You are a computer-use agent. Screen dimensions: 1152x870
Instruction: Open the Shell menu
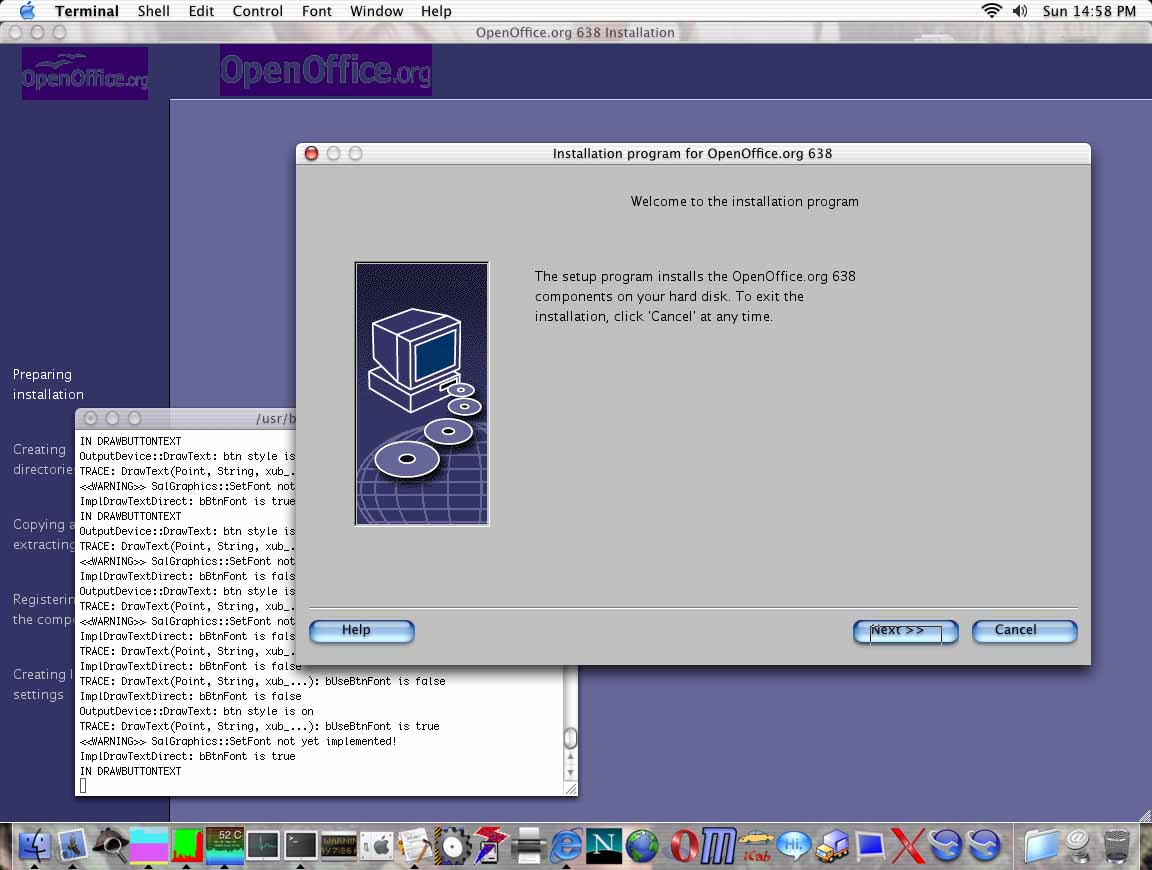[x=154, y=11]
